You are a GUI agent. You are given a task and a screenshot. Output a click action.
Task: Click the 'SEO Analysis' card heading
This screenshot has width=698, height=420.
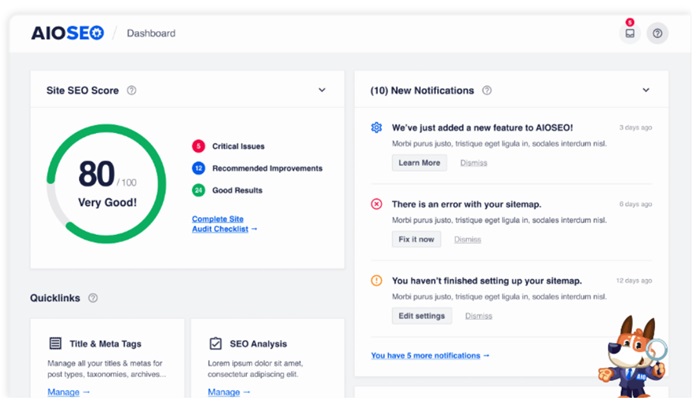[258, 344]
